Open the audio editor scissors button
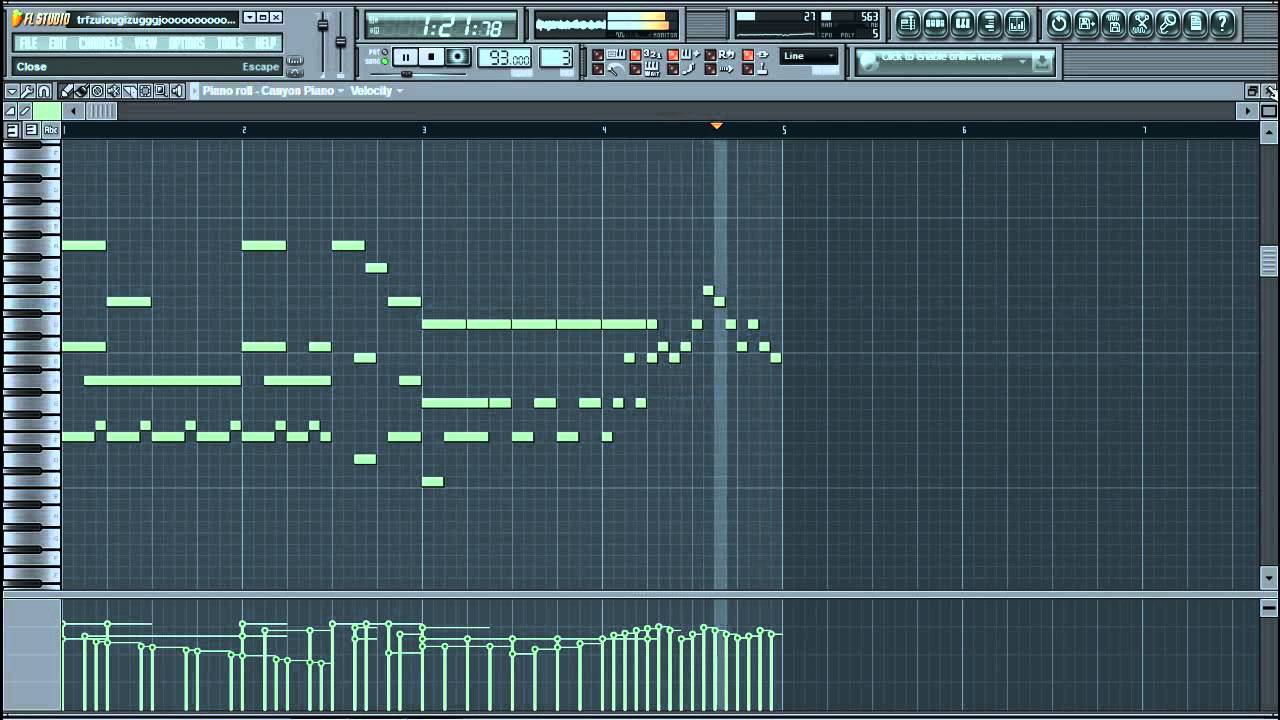1280x720 pixels. 1140,24
